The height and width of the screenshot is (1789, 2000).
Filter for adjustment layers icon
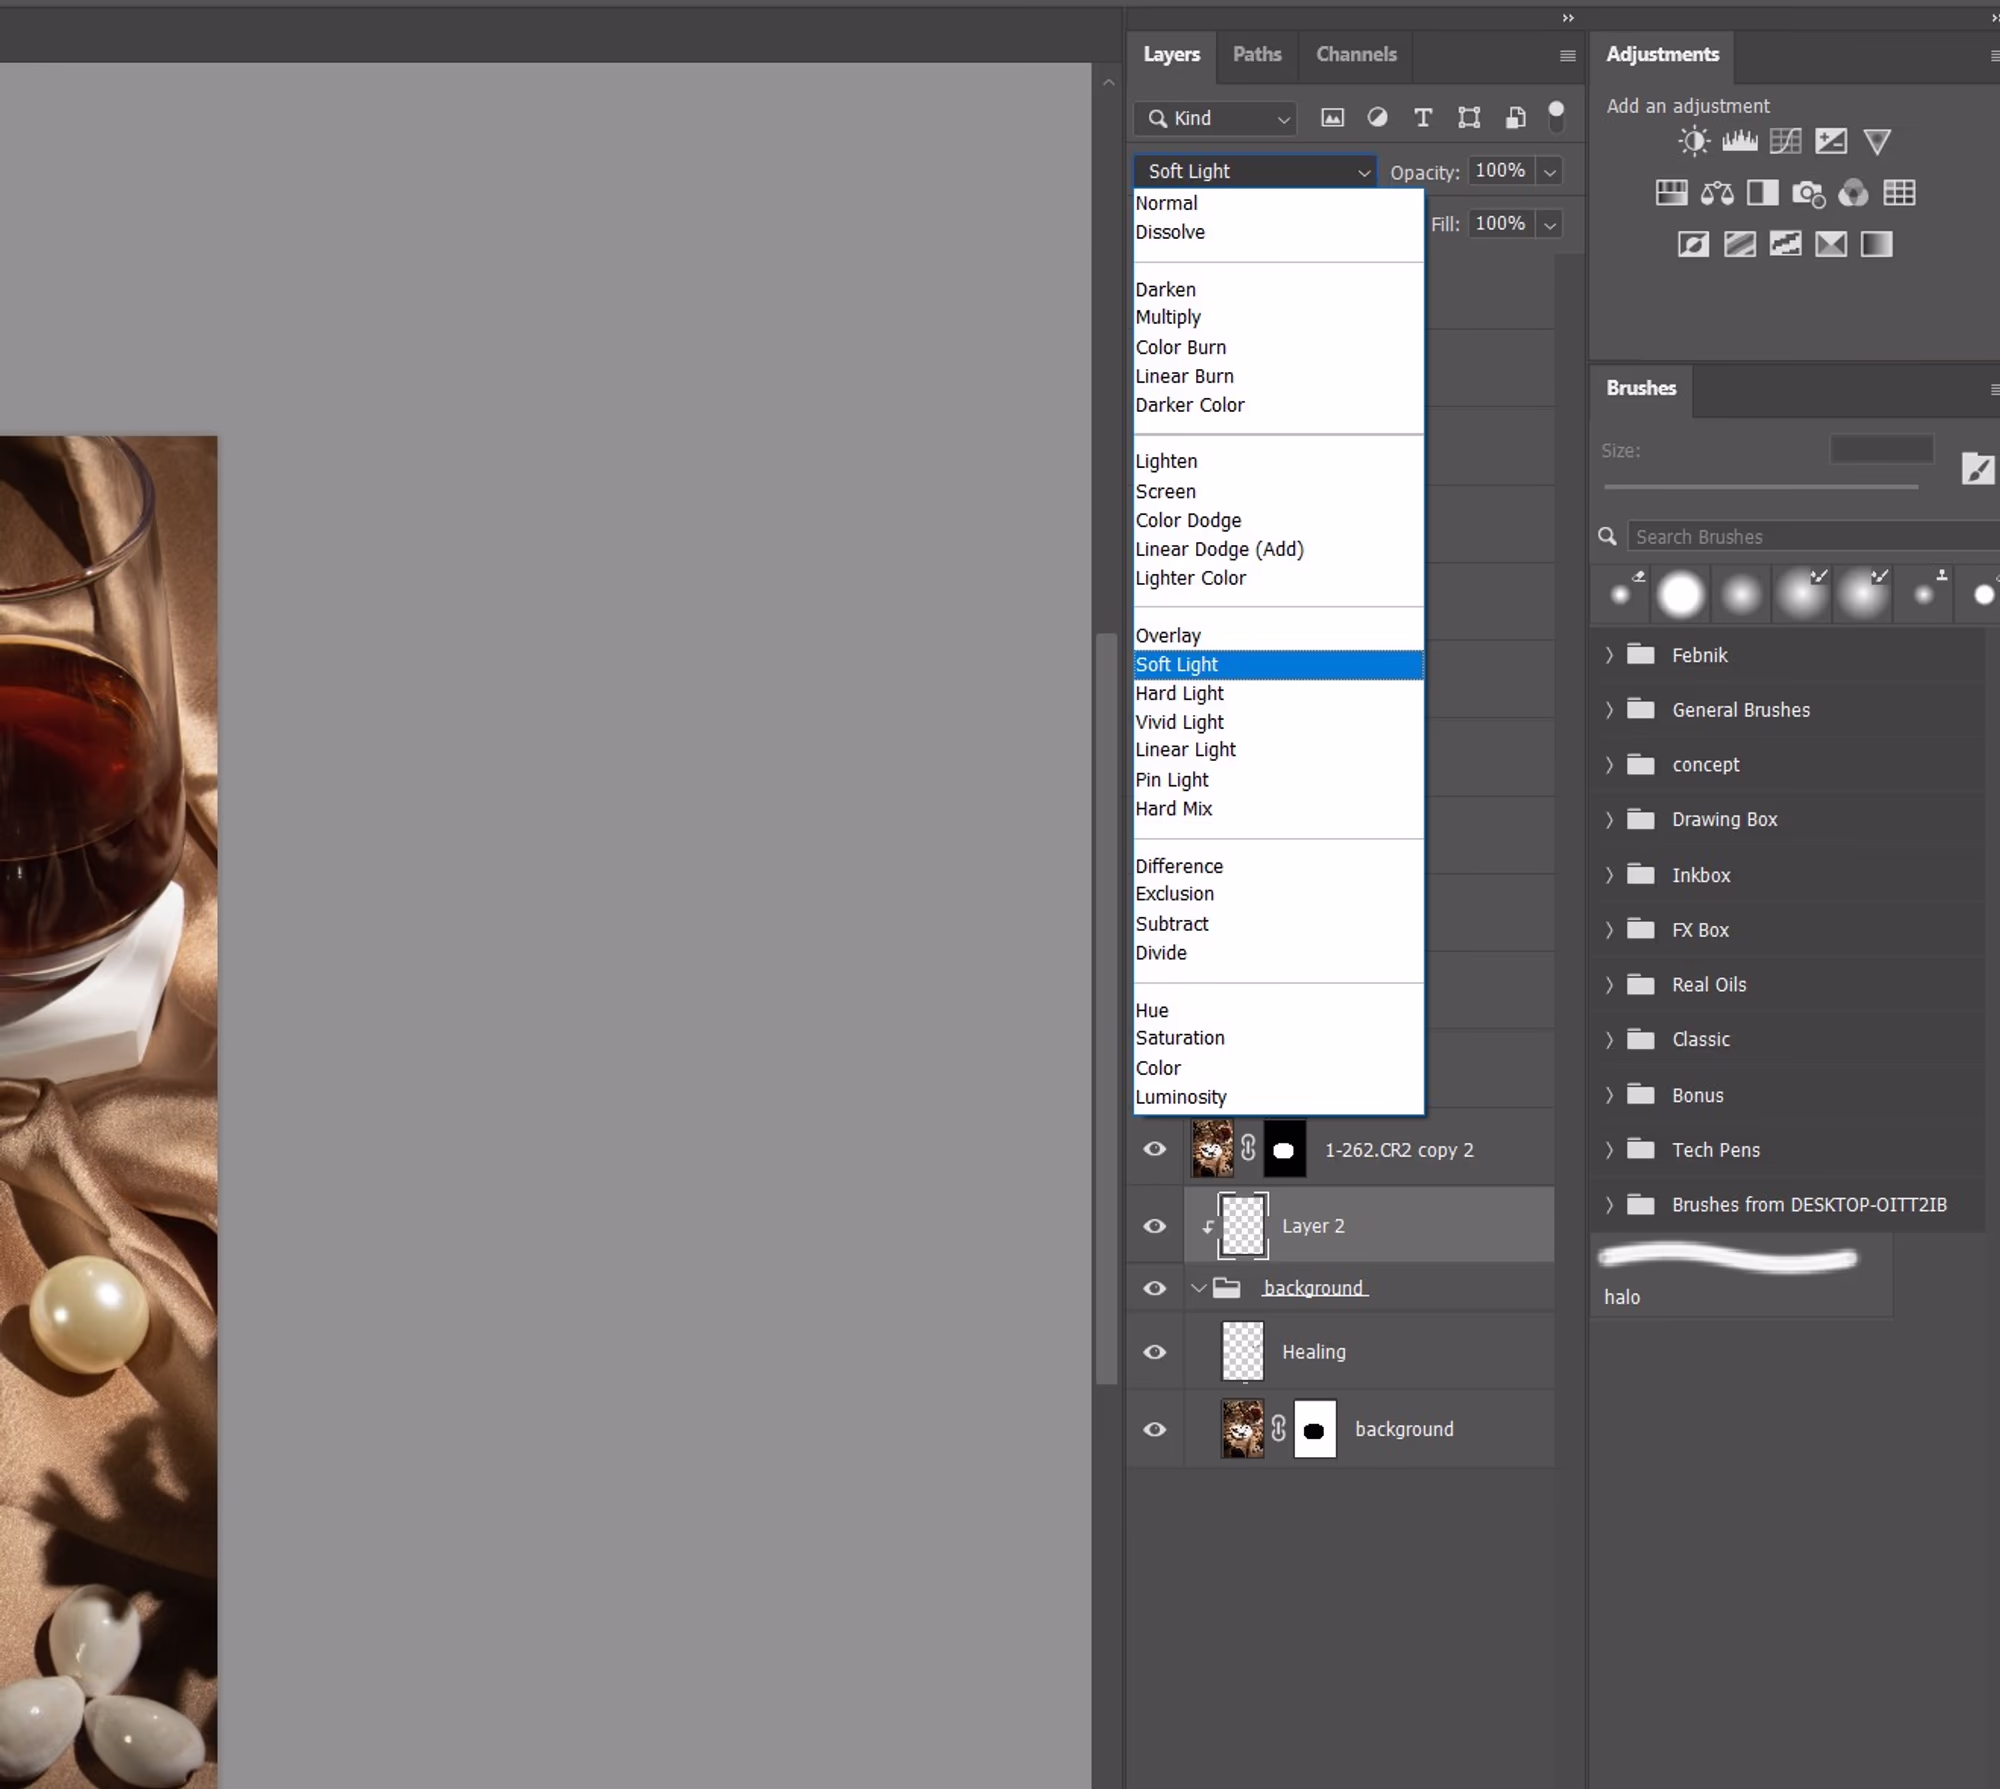(1377, 118)
